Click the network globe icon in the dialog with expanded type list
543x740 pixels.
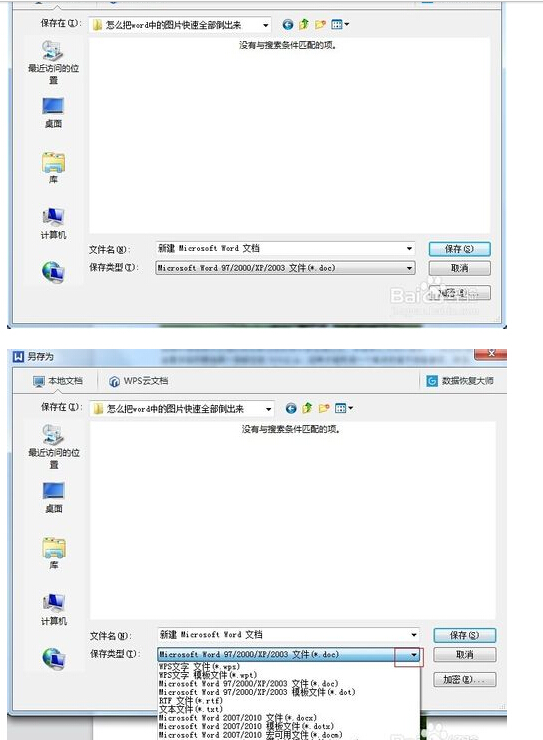click(53, 658)
